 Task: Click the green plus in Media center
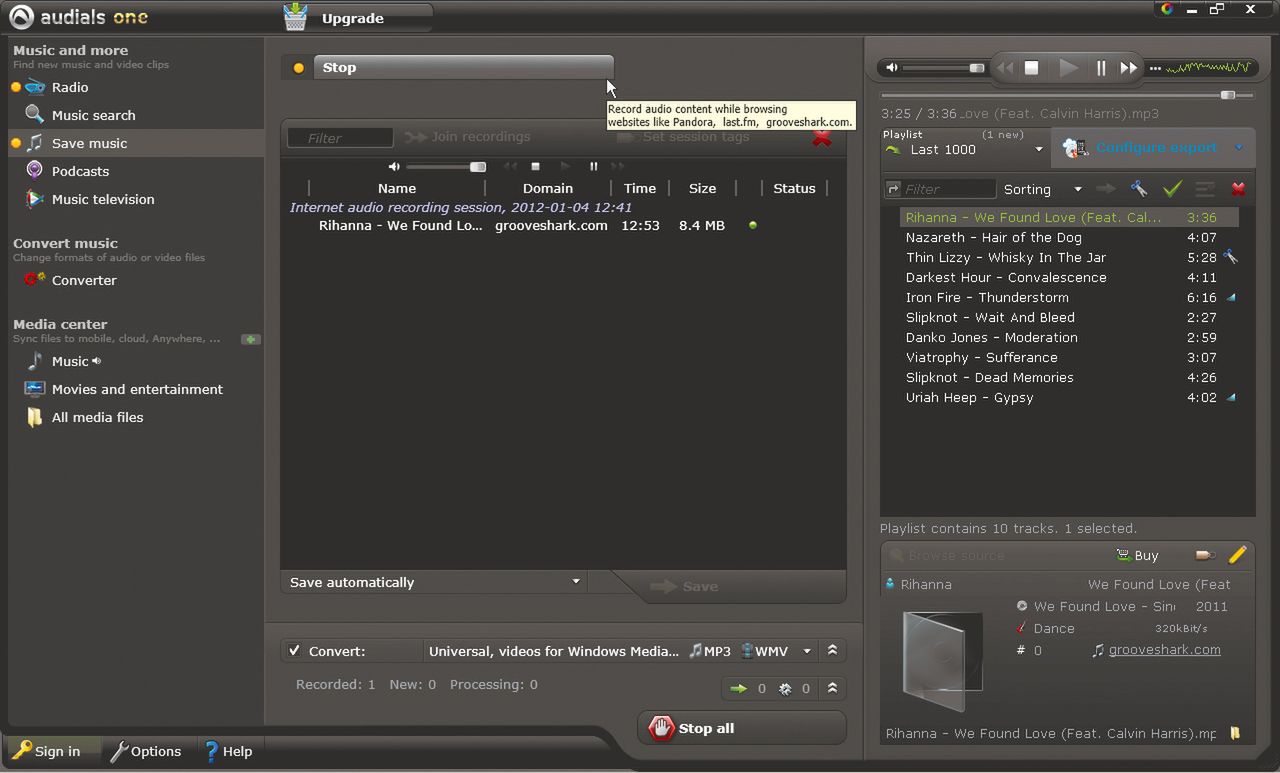tap(251, 339)
